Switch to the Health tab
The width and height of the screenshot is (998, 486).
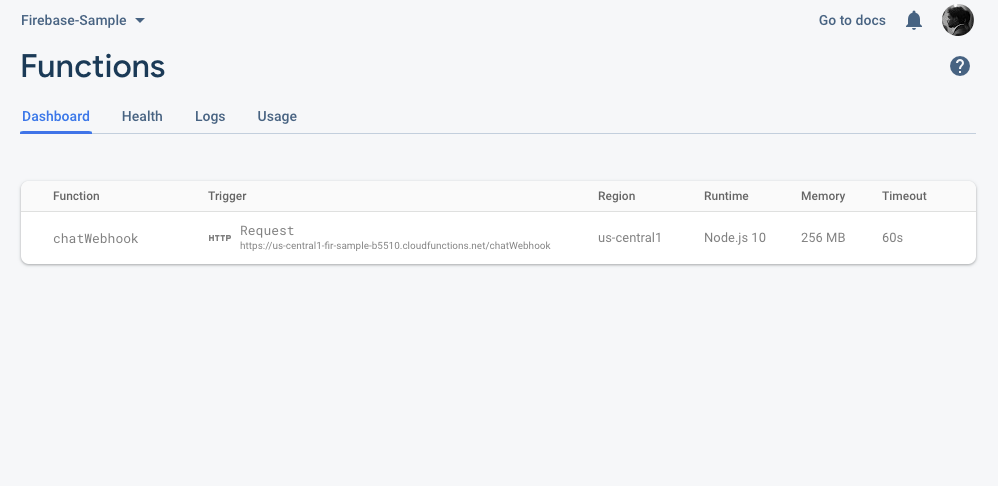(x=142, y=116)
